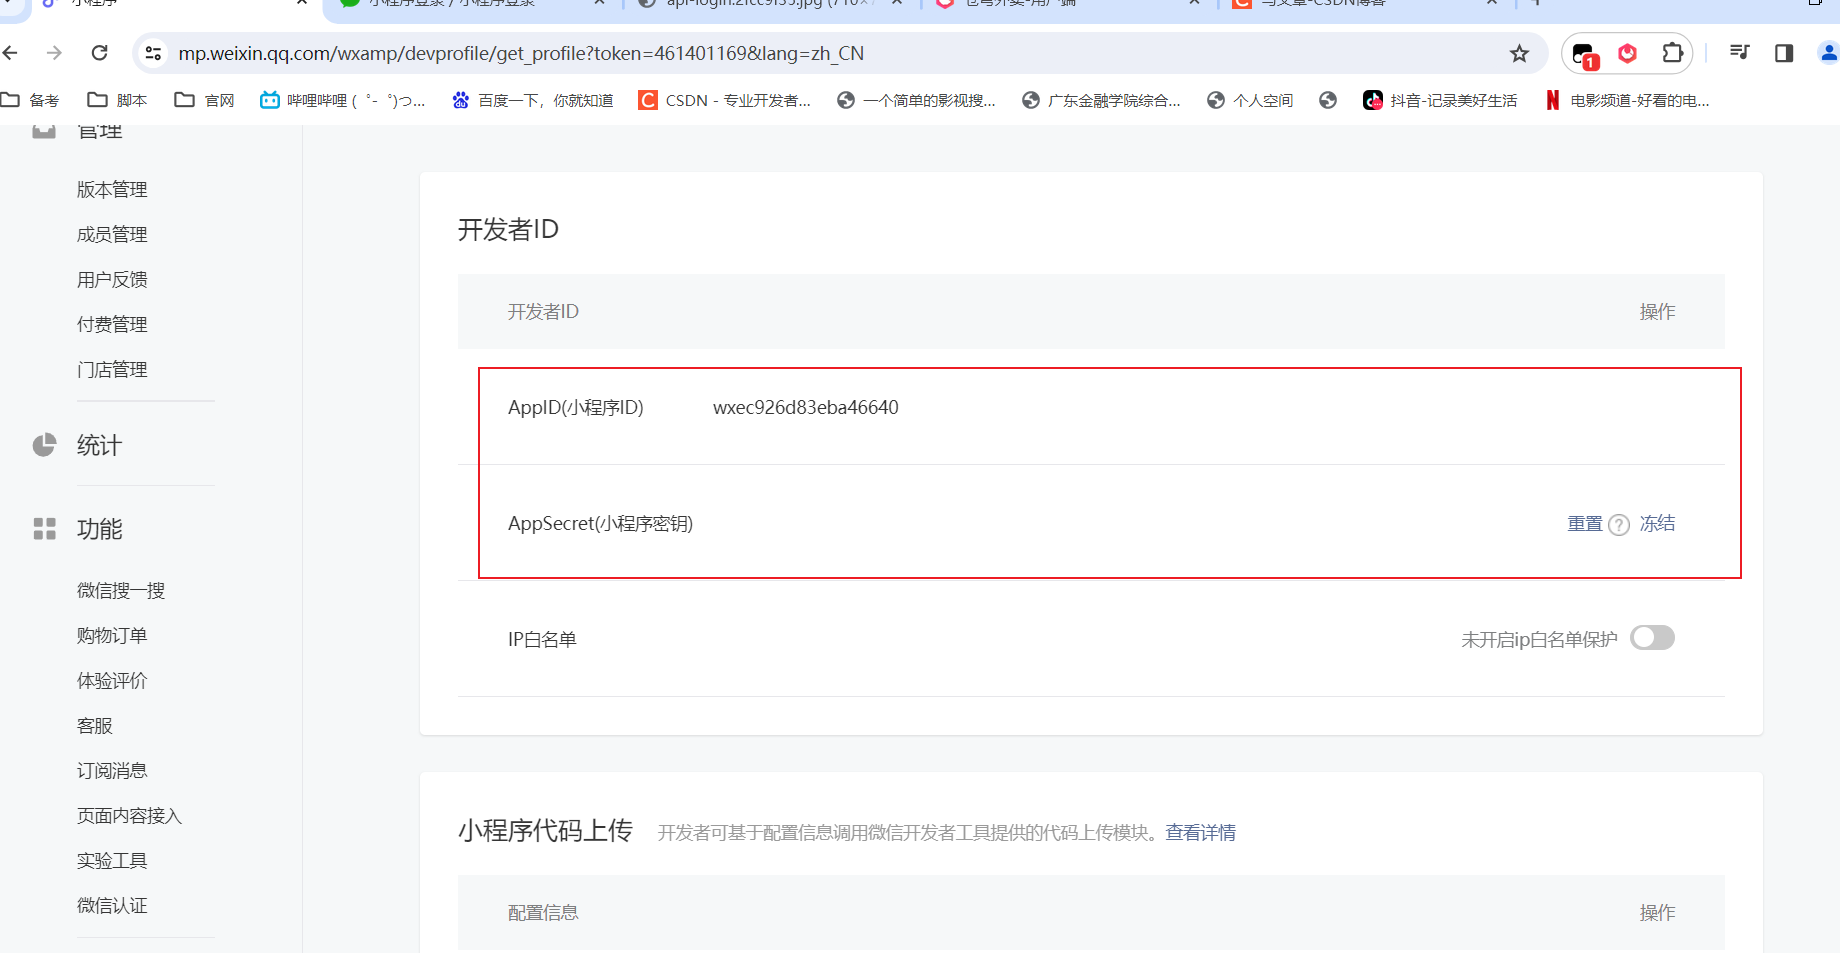Open 付费管理 in the sidebar
The width and height of the screenshot is (1840, 953).
point(112,325)
